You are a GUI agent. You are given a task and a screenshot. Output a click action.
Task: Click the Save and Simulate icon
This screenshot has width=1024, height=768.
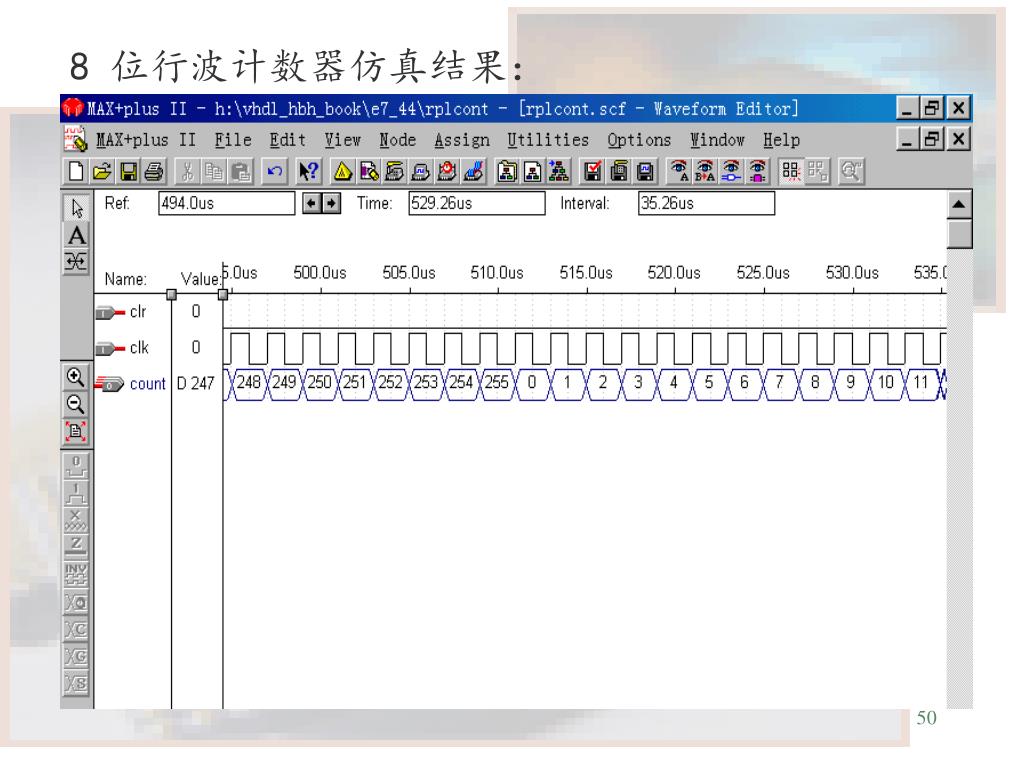coord(645,172)
